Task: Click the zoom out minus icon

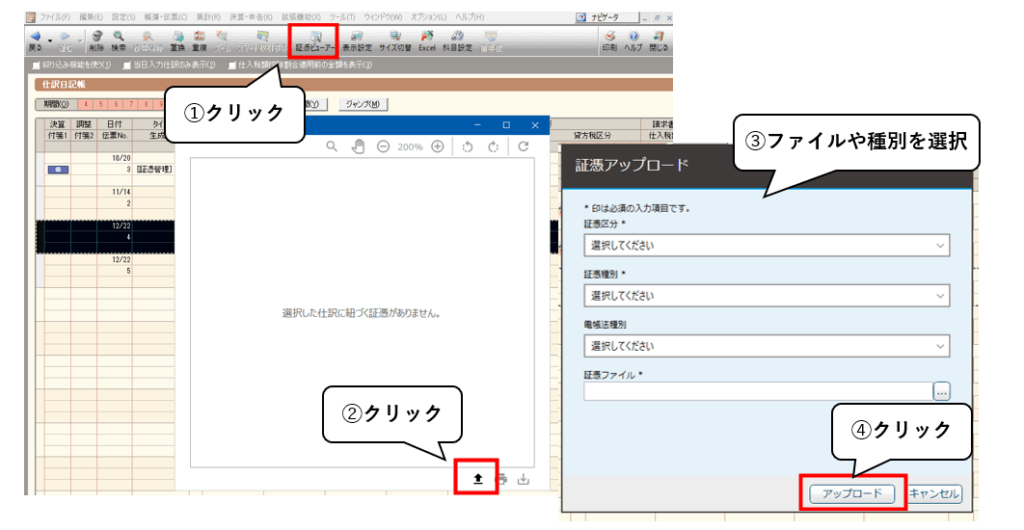Action: pos(383,147)
